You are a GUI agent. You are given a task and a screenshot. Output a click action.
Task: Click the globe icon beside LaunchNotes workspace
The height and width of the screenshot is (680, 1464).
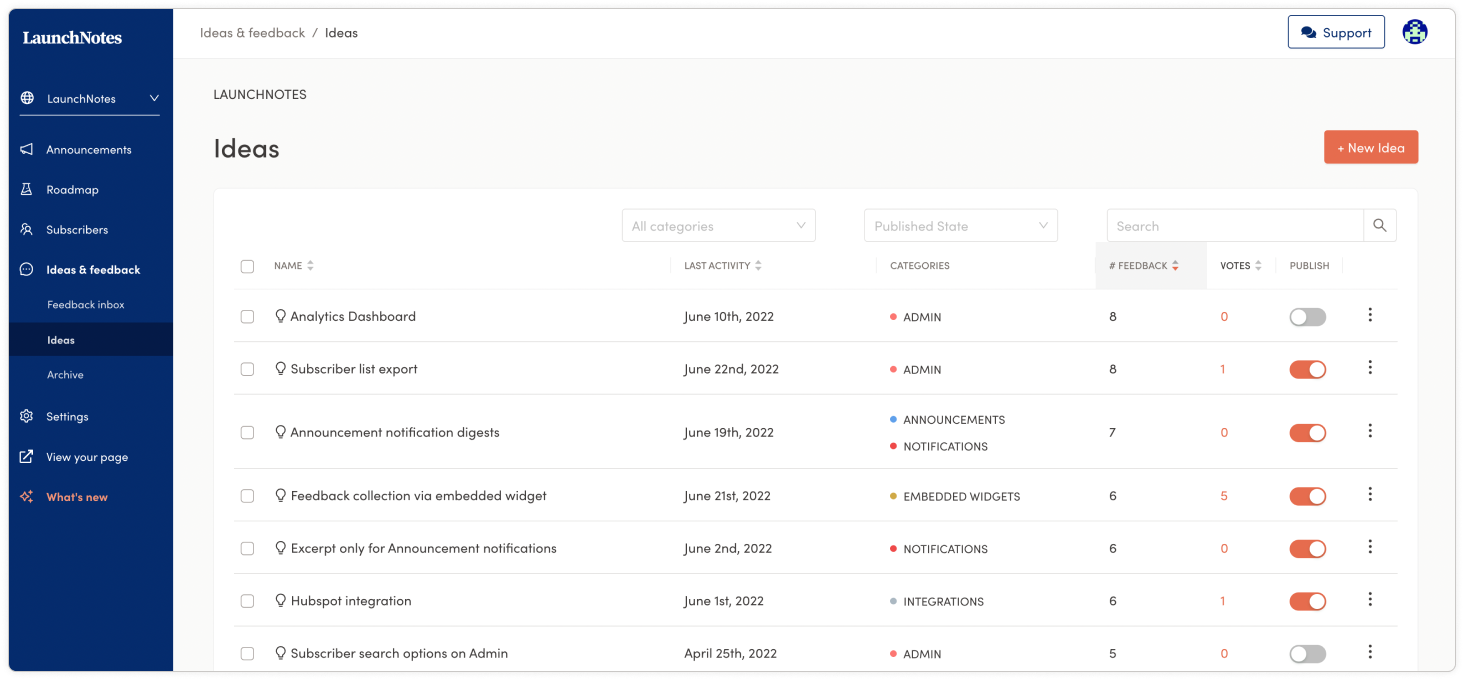pos(27,99)
